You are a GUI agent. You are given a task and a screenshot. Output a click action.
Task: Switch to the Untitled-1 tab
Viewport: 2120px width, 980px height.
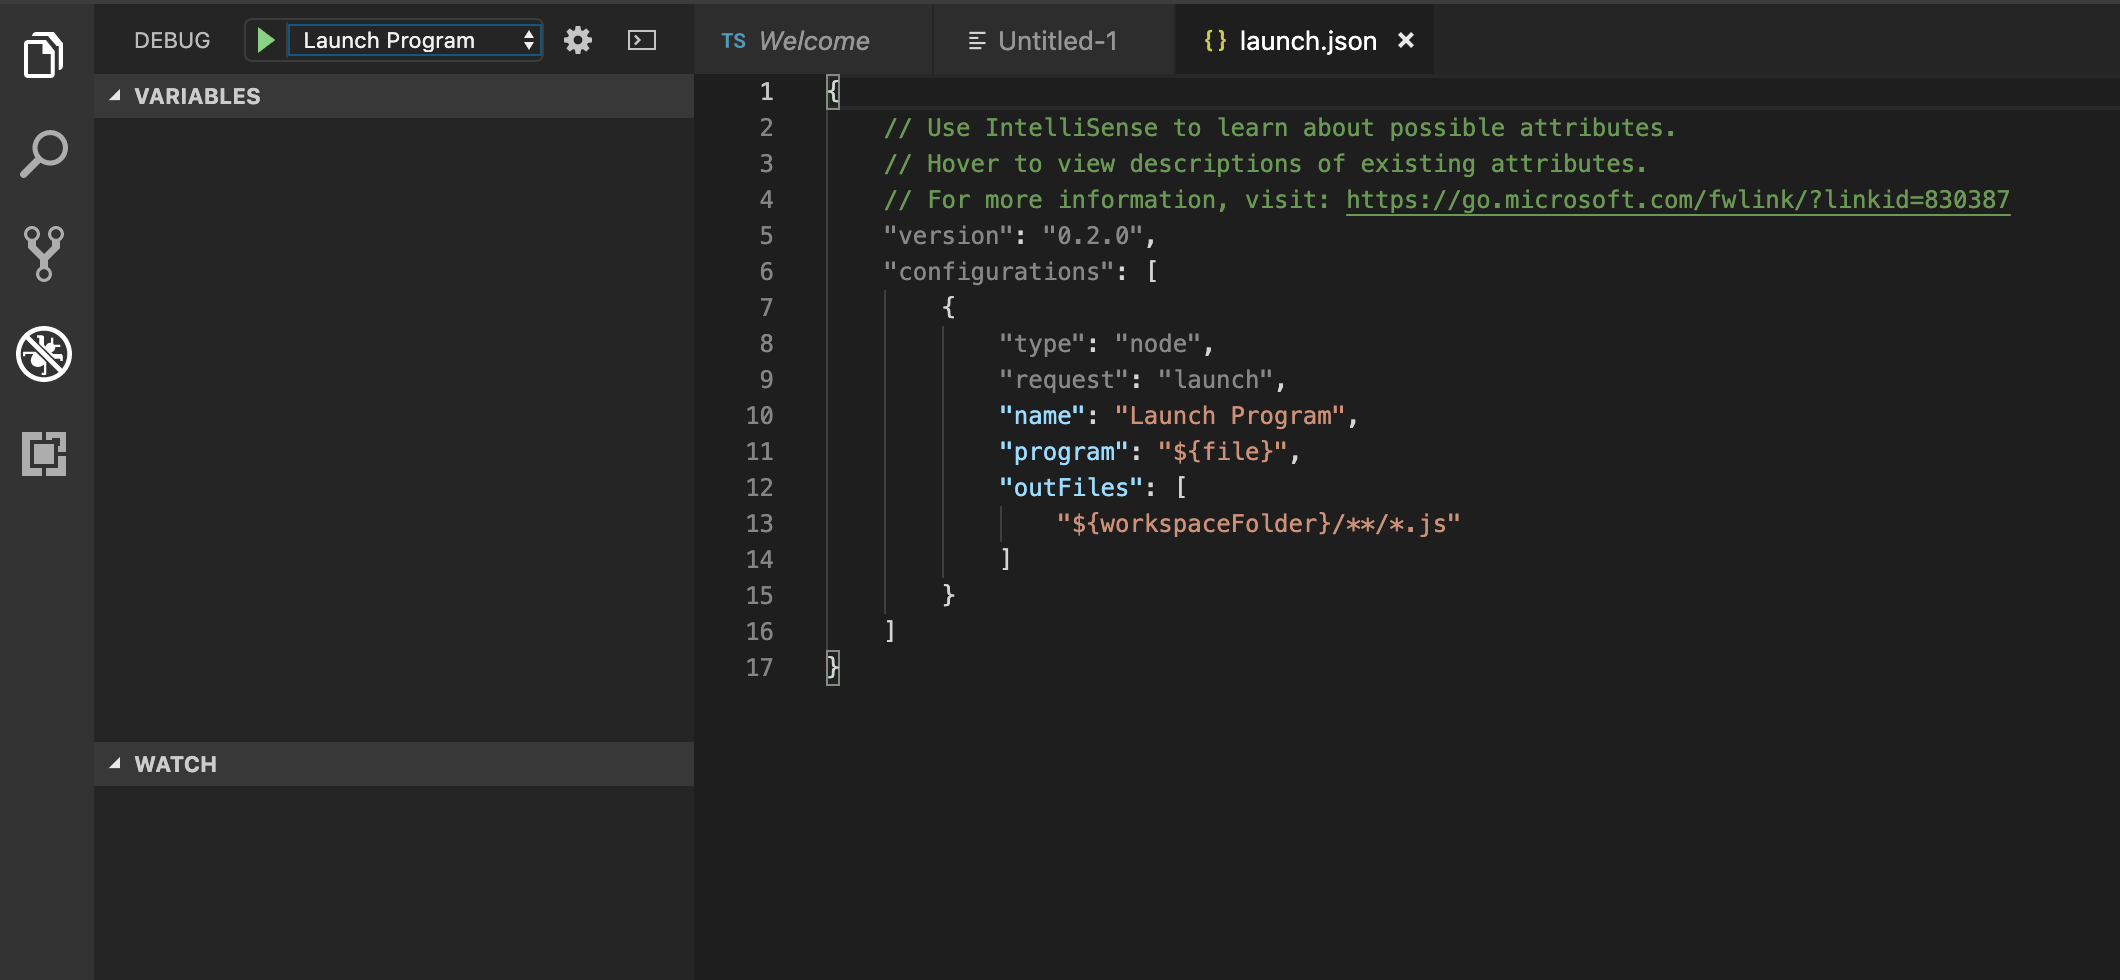coord(1055,40)
